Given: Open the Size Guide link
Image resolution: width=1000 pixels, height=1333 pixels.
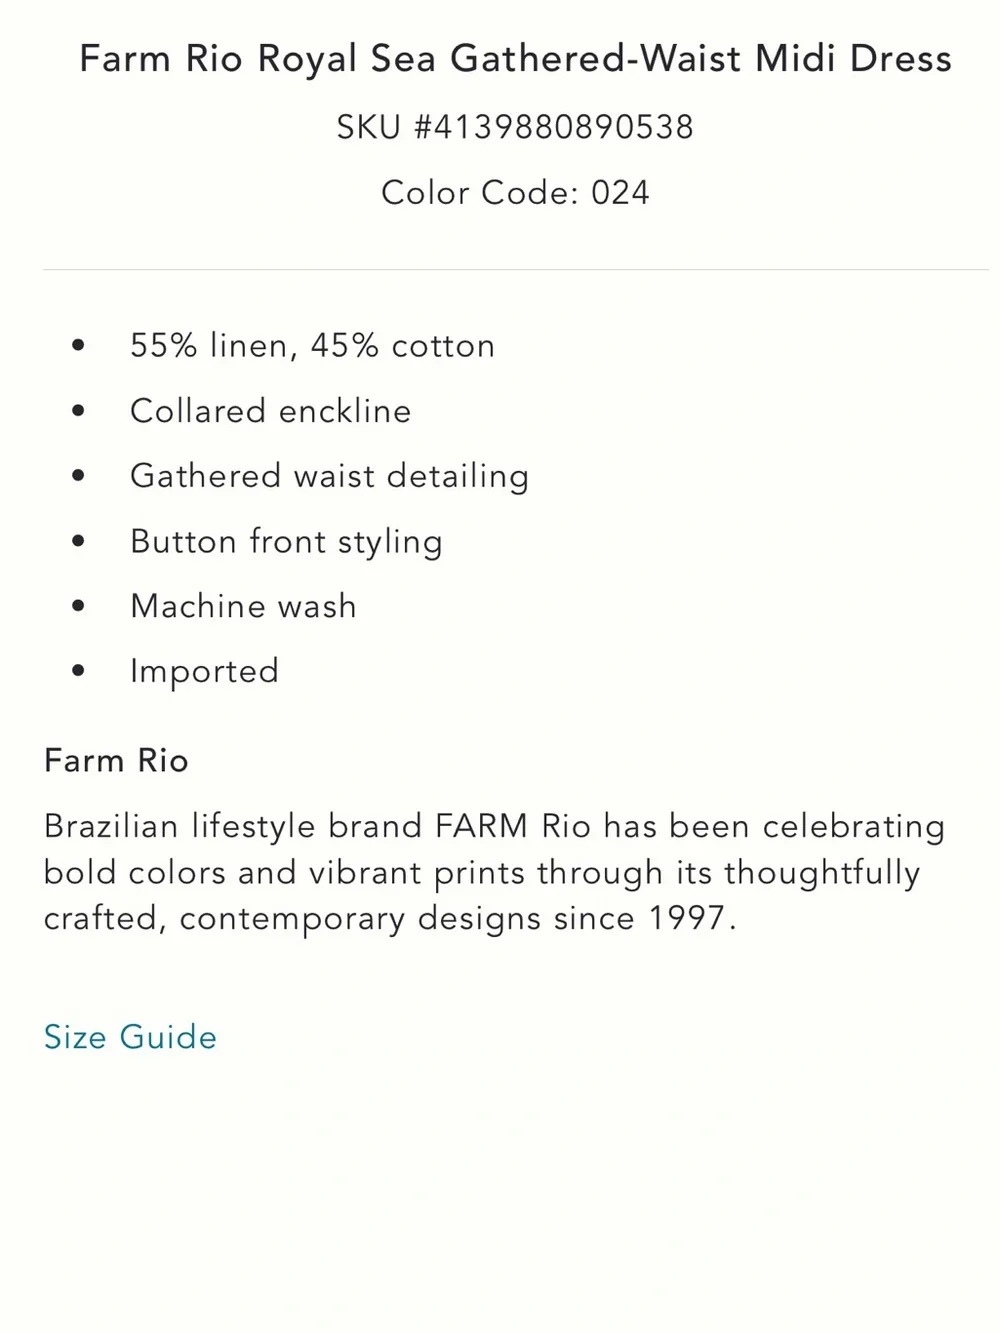Looking at the screenshot, I should click(130, 1037).
